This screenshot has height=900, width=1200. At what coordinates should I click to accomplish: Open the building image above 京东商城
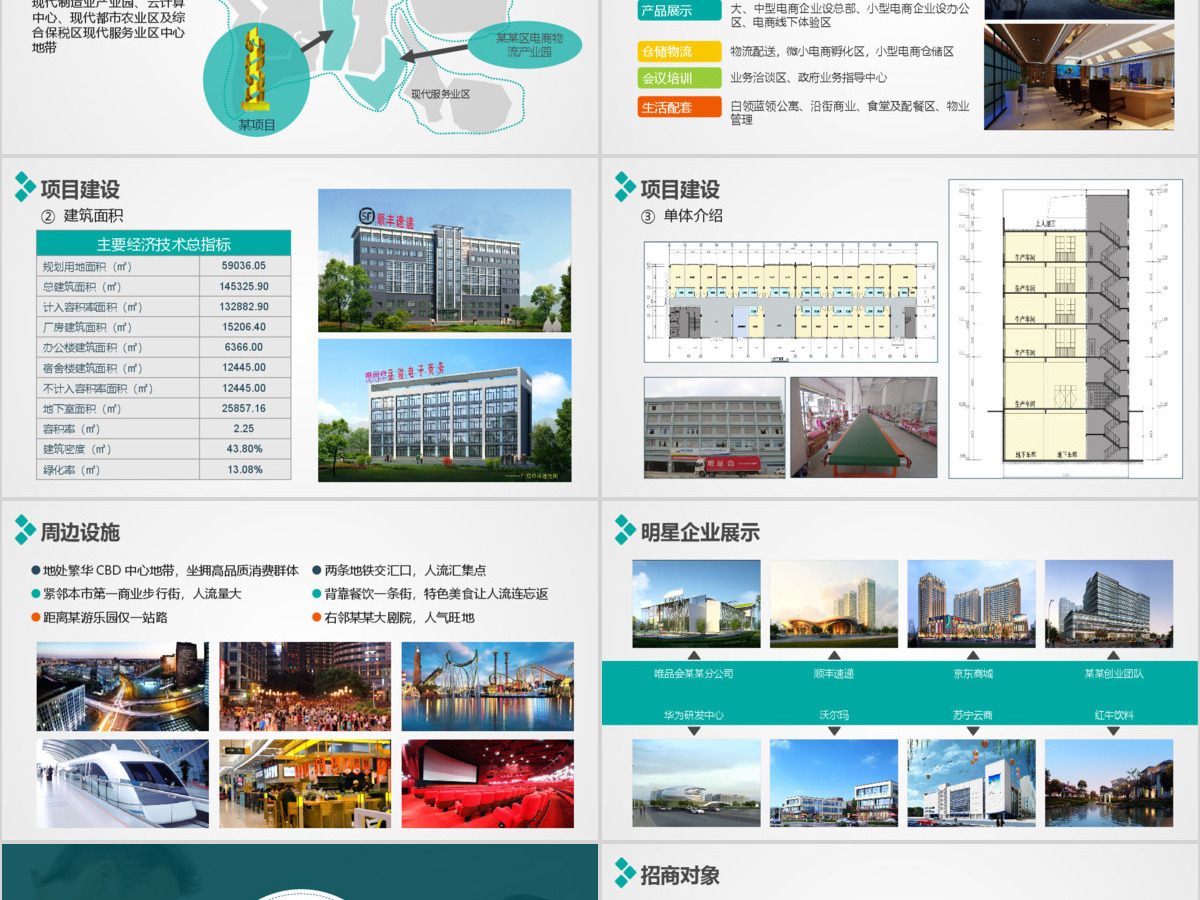[x=972, y=603]
